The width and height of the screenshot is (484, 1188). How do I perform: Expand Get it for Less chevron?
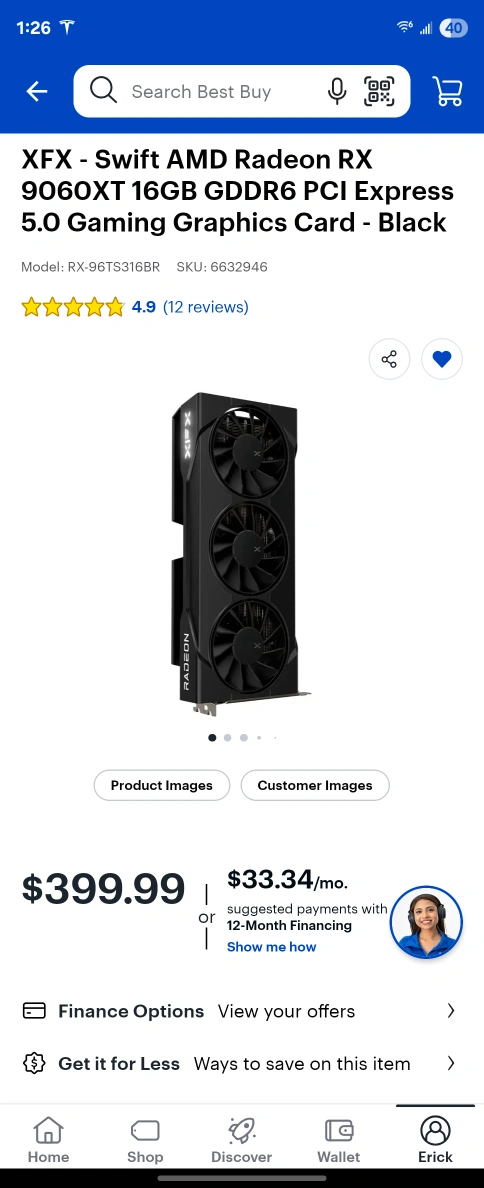tap(451, 1063)
